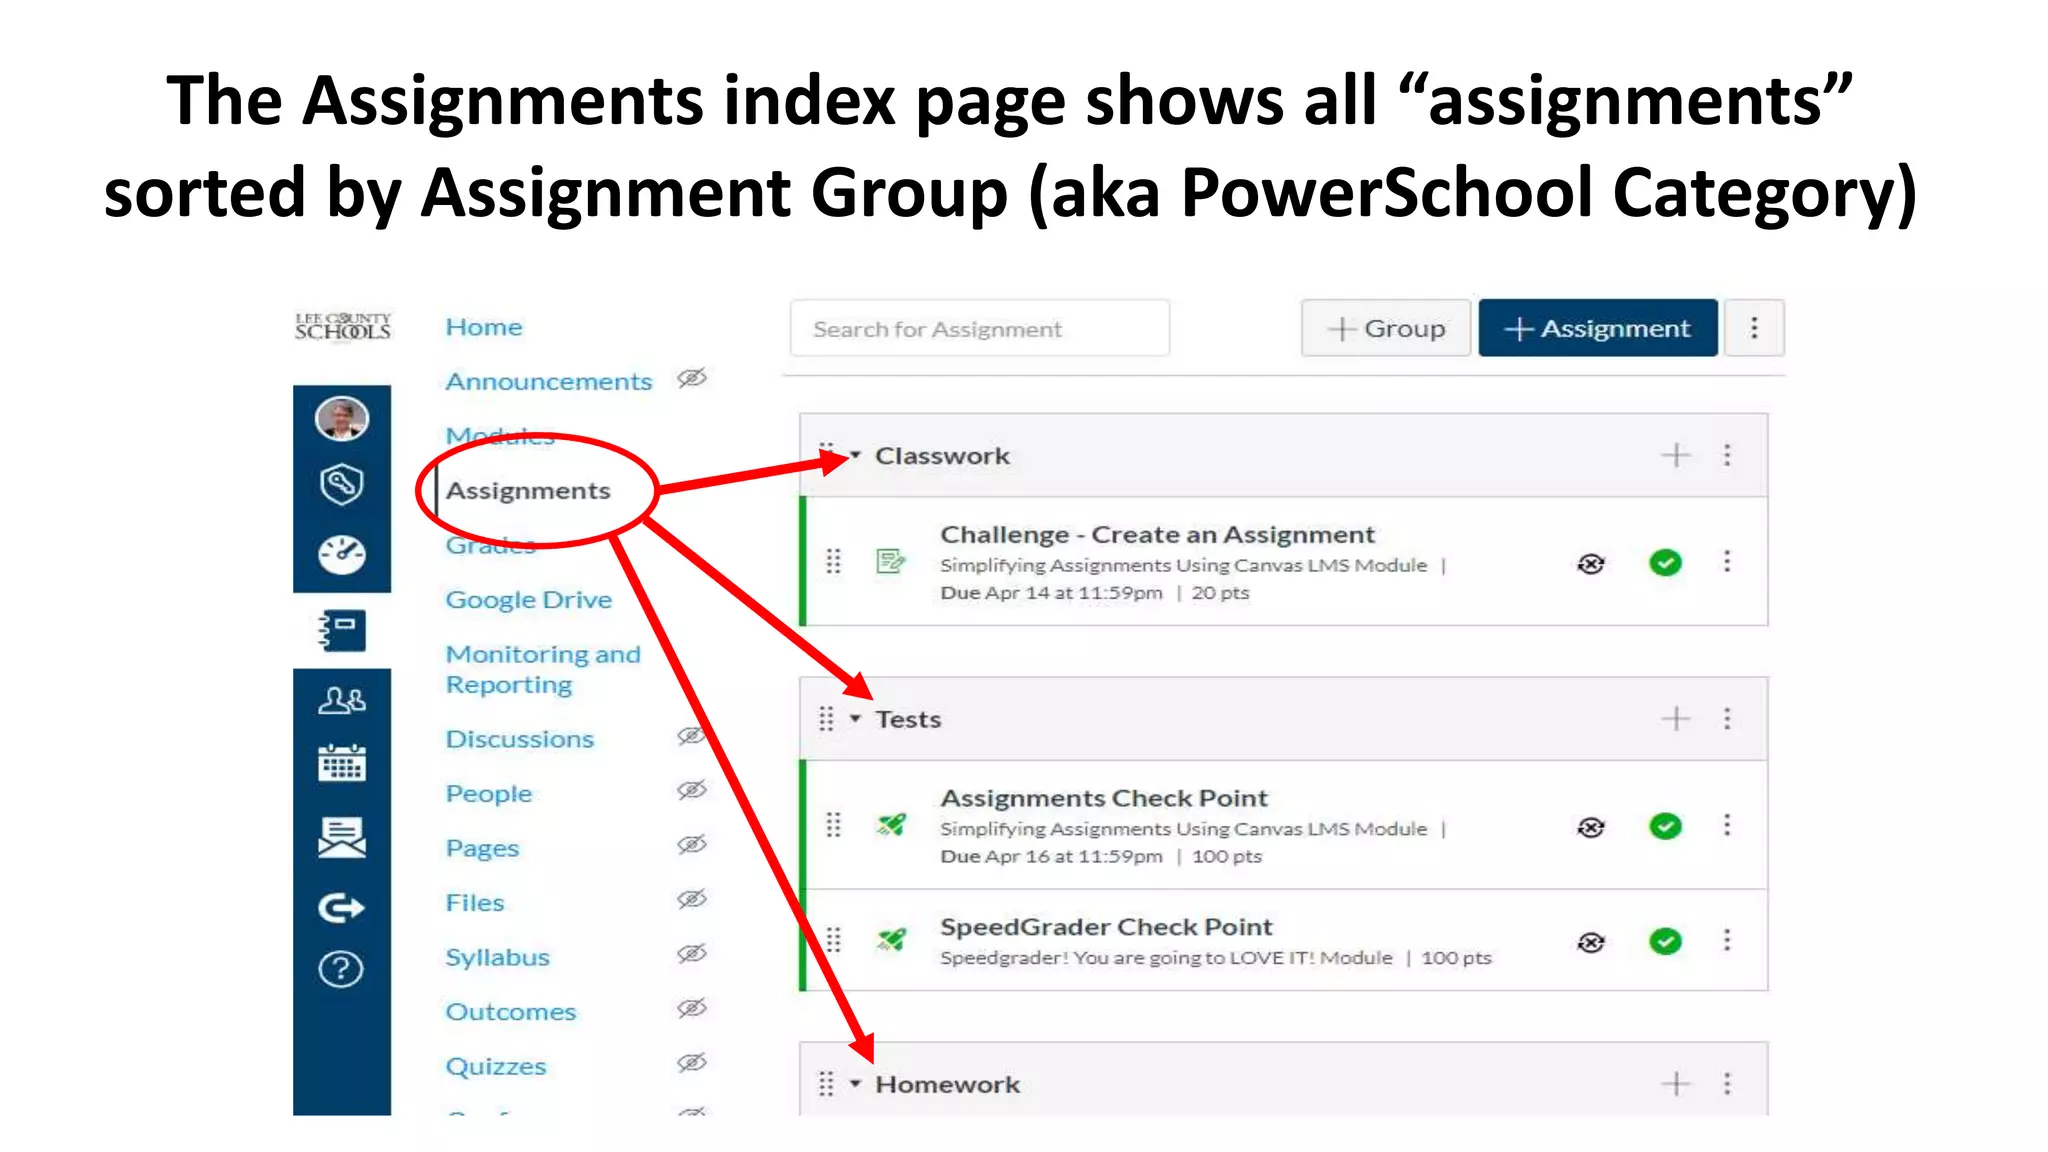
Task: Click the + Group button
Action: tap(1386, 328)
